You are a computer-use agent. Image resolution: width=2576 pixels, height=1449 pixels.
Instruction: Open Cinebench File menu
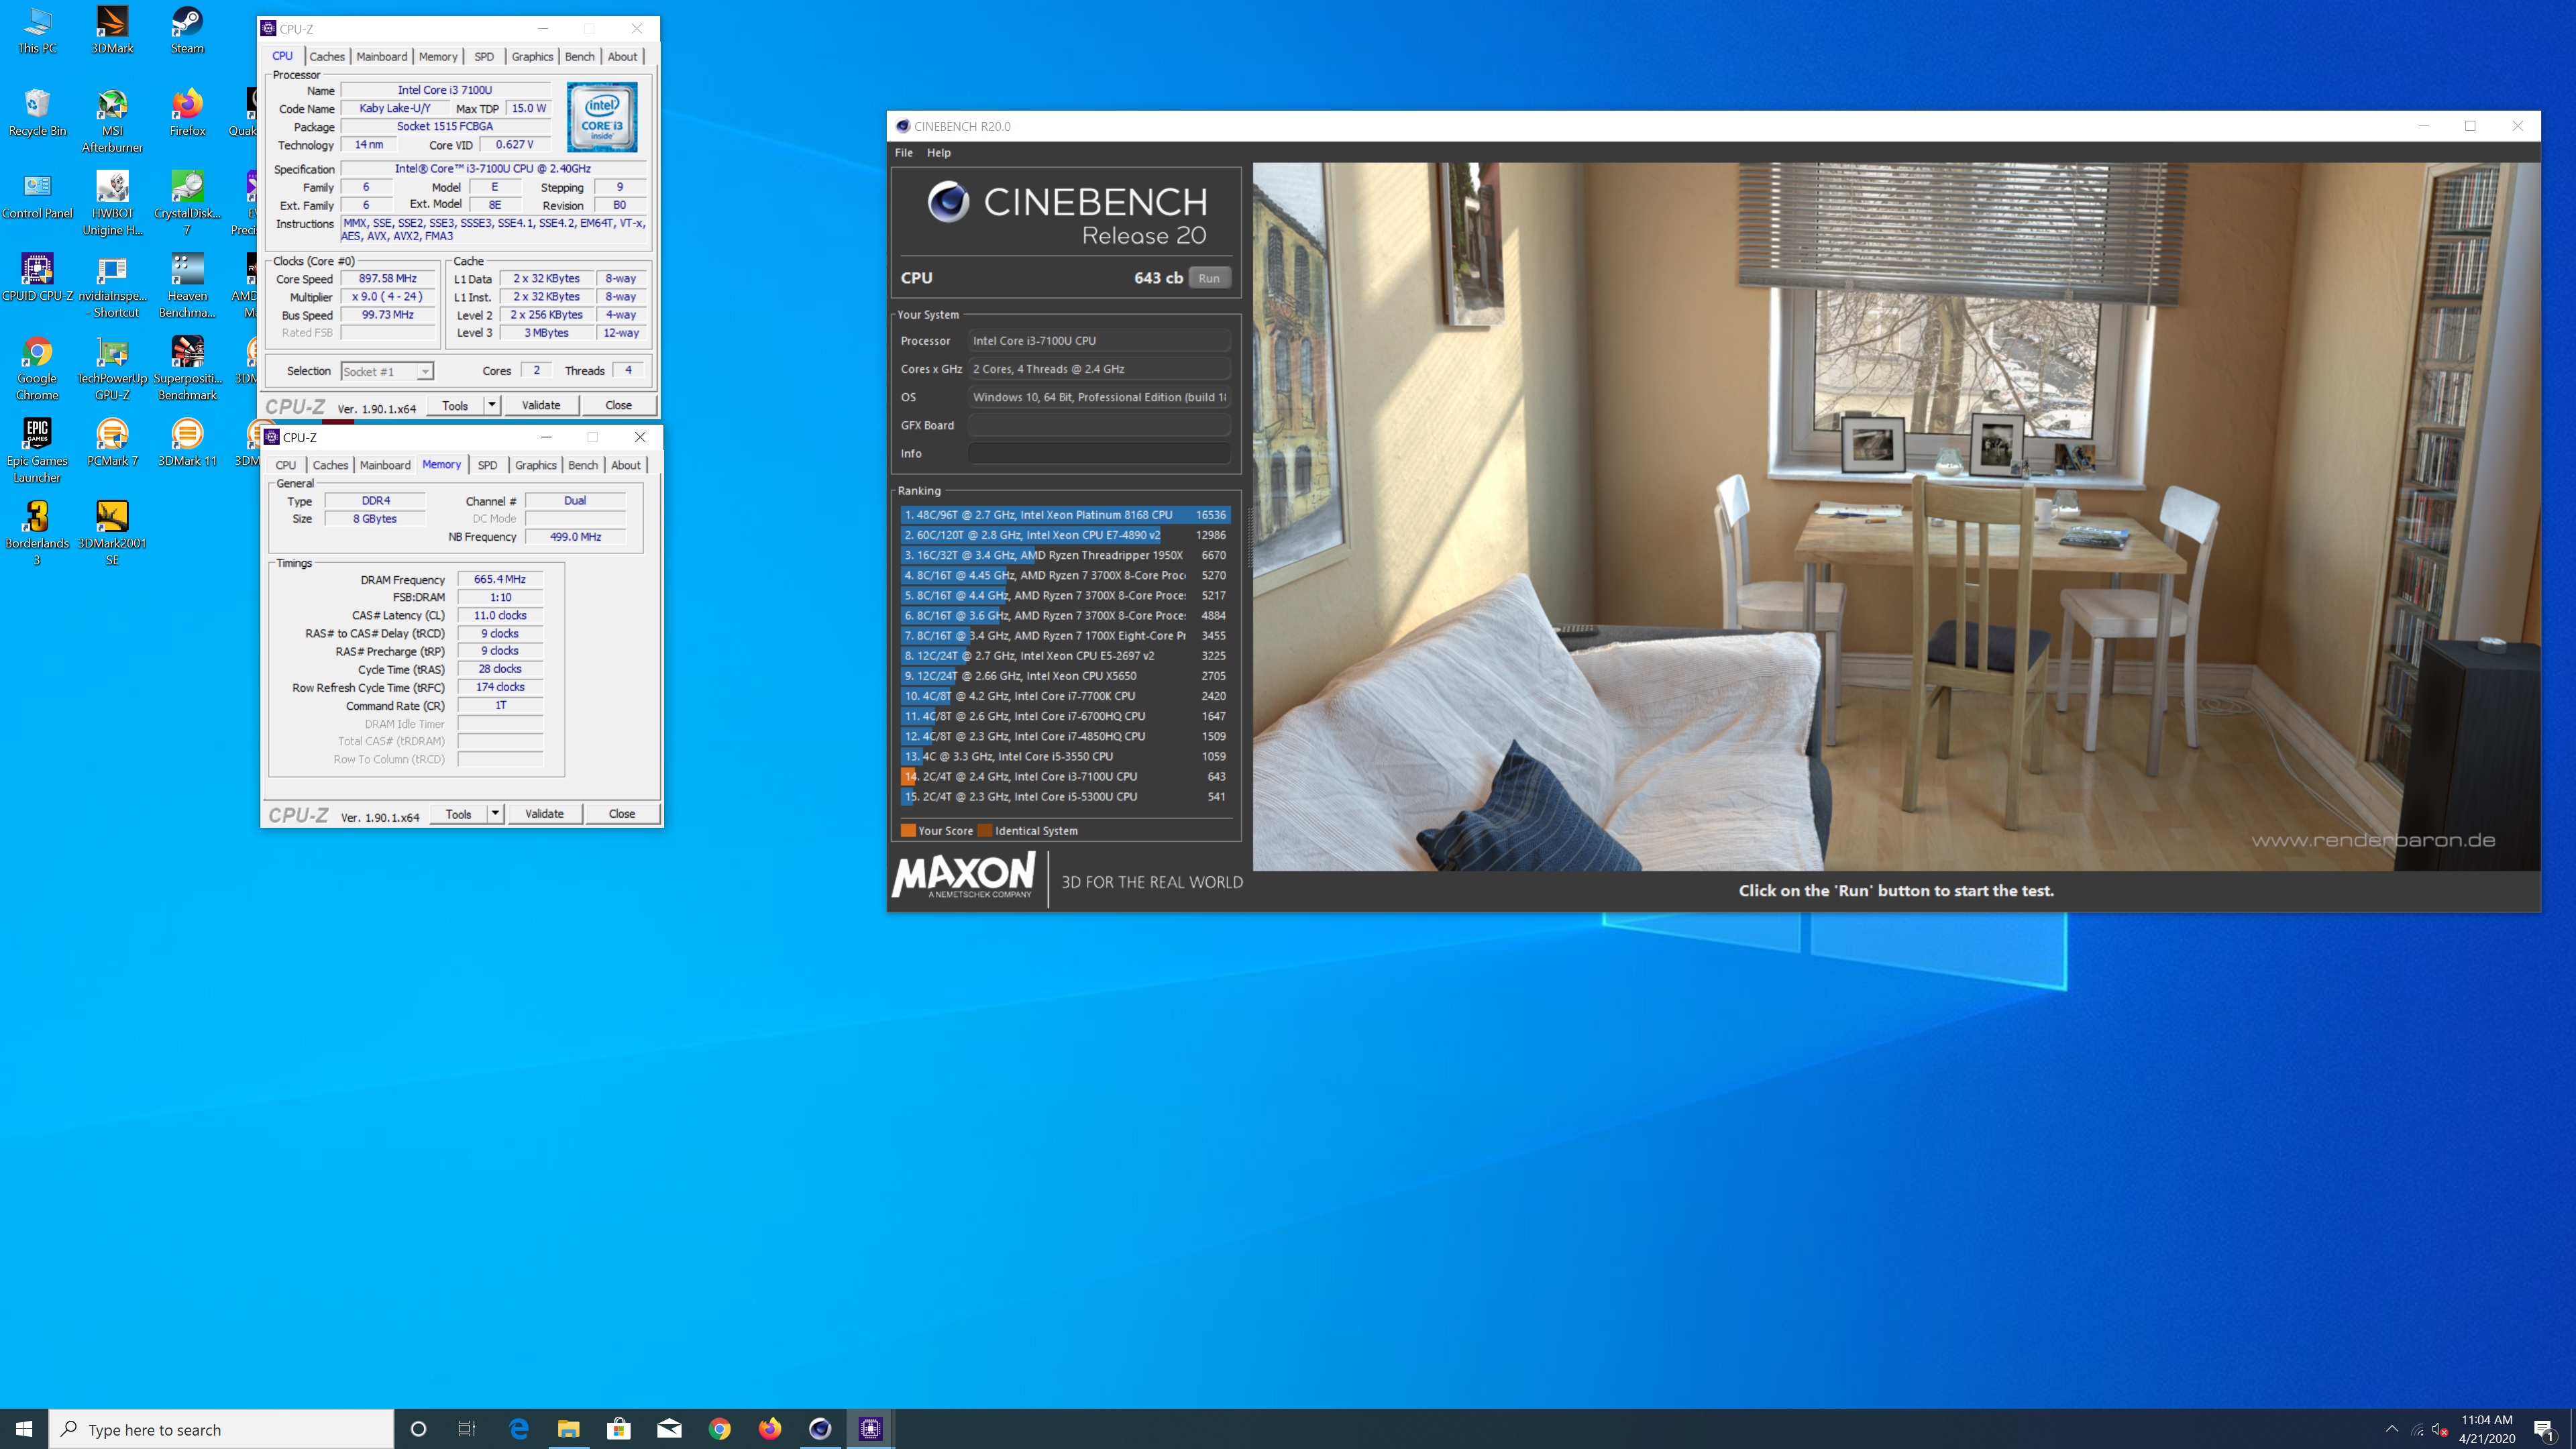904,152
